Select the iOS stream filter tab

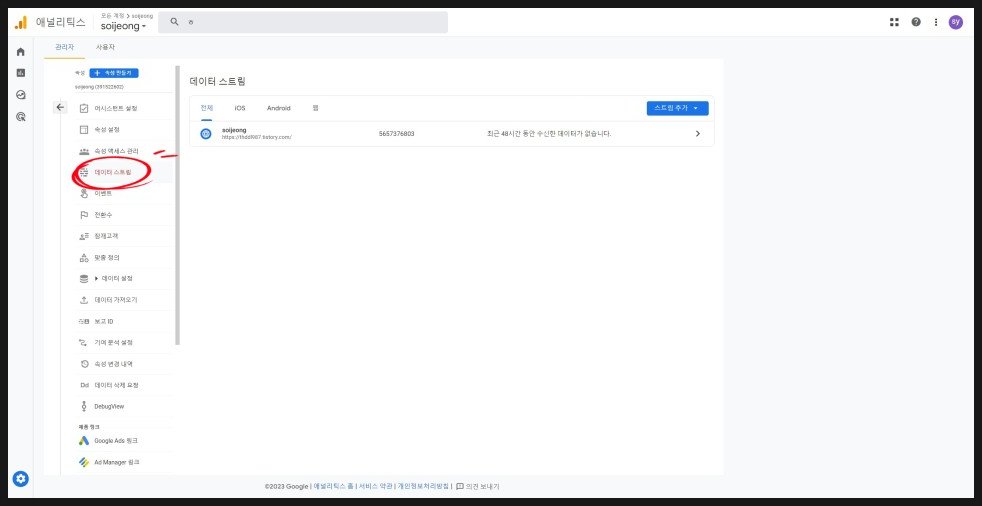pos(239,108)
